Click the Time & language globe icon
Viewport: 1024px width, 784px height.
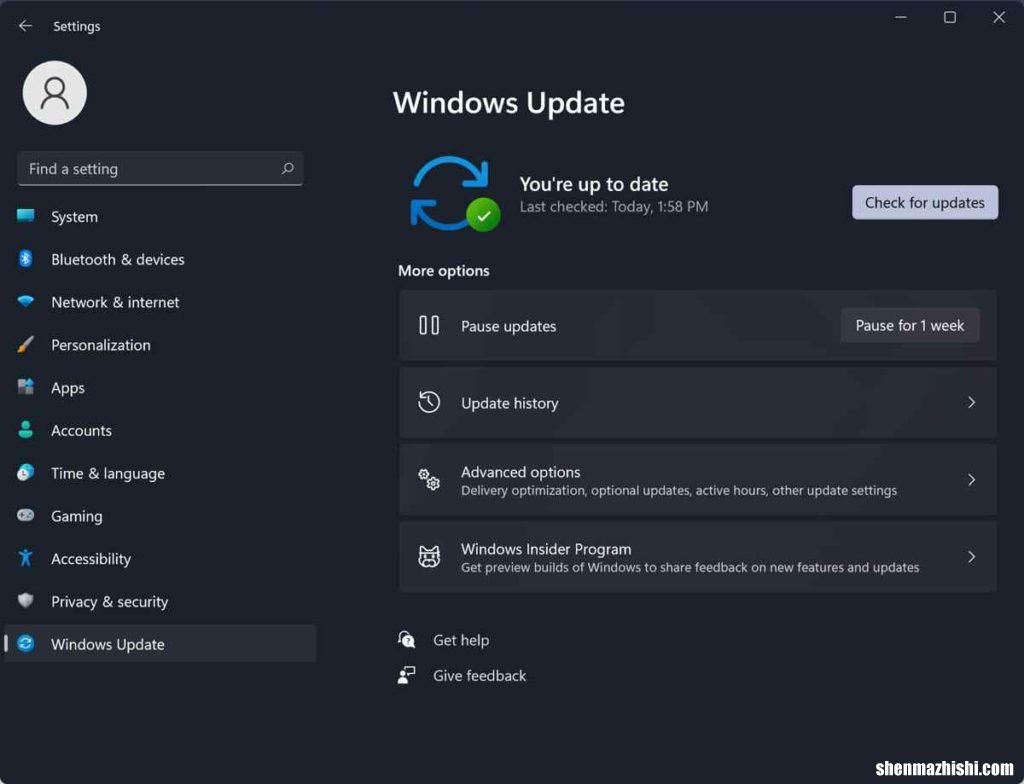[x=25, y=472]
